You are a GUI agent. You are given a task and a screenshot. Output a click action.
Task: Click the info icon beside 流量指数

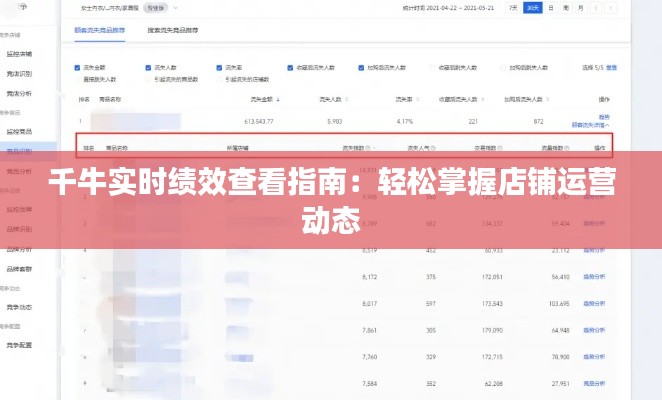(568, 147)
